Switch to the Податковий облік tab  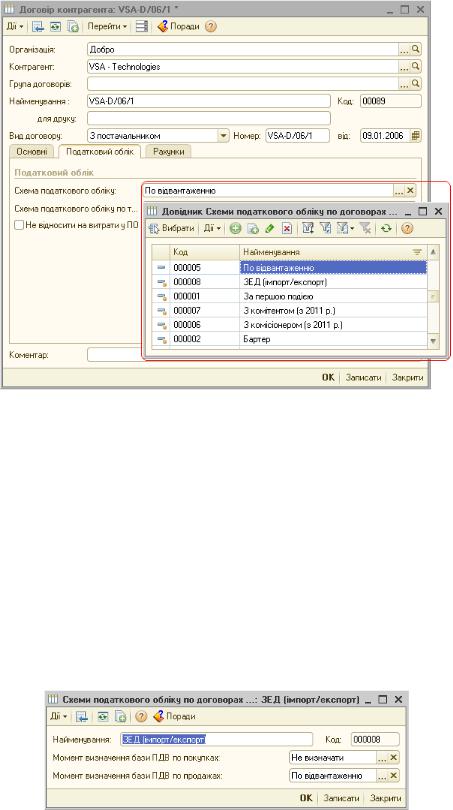click(100, 151)
